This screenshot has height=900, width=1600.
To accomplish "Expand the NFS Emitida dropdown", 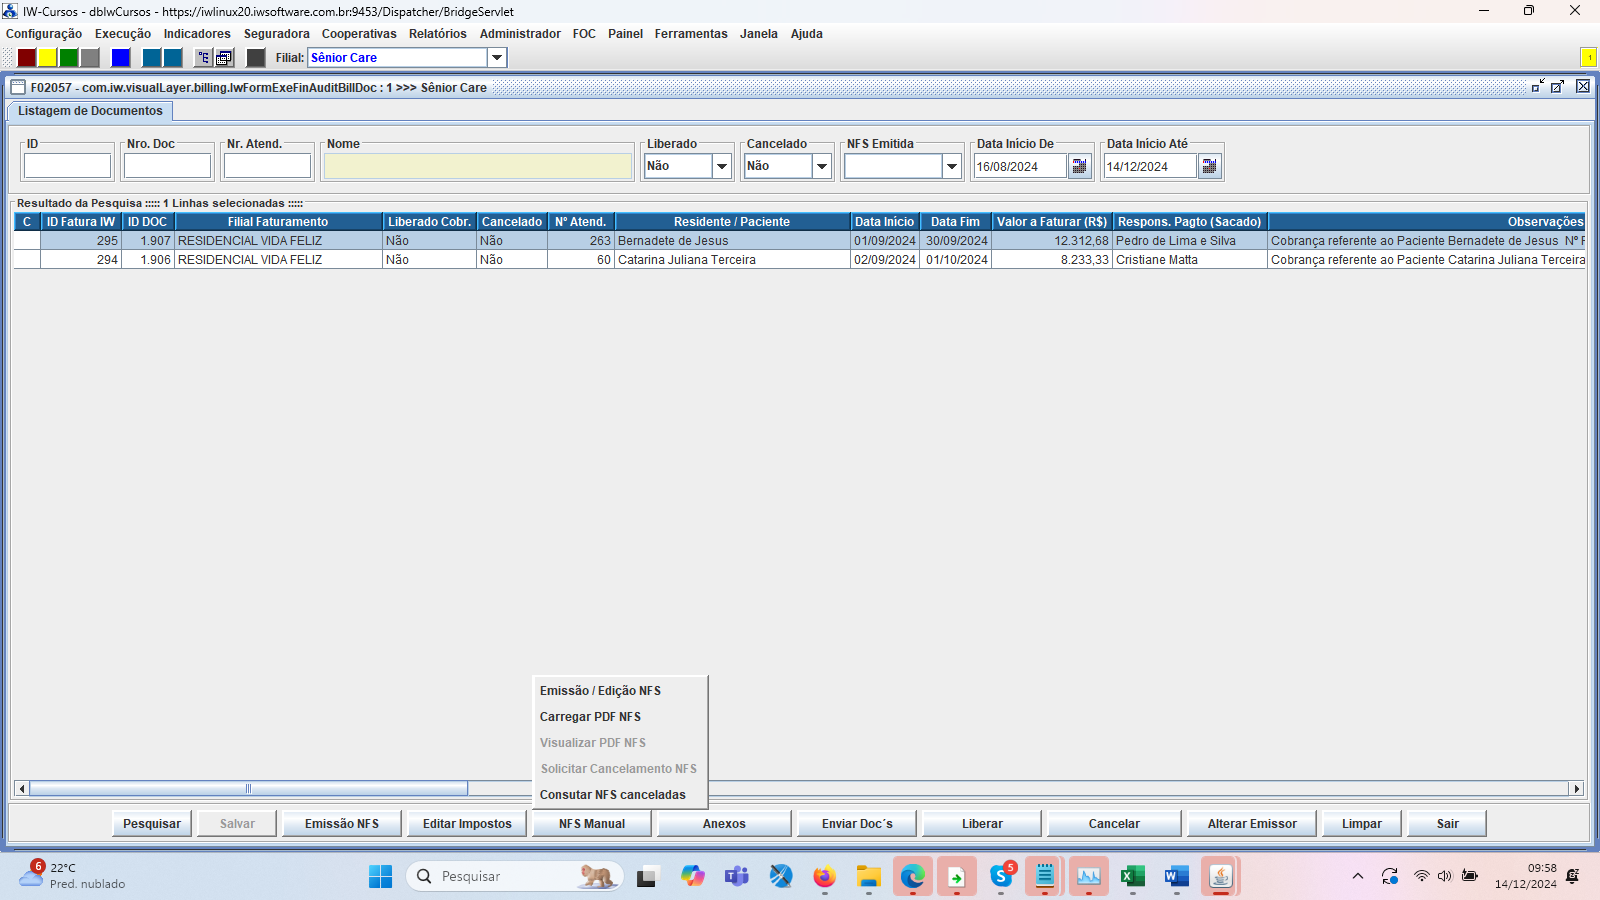I will (x=952, y=166).
